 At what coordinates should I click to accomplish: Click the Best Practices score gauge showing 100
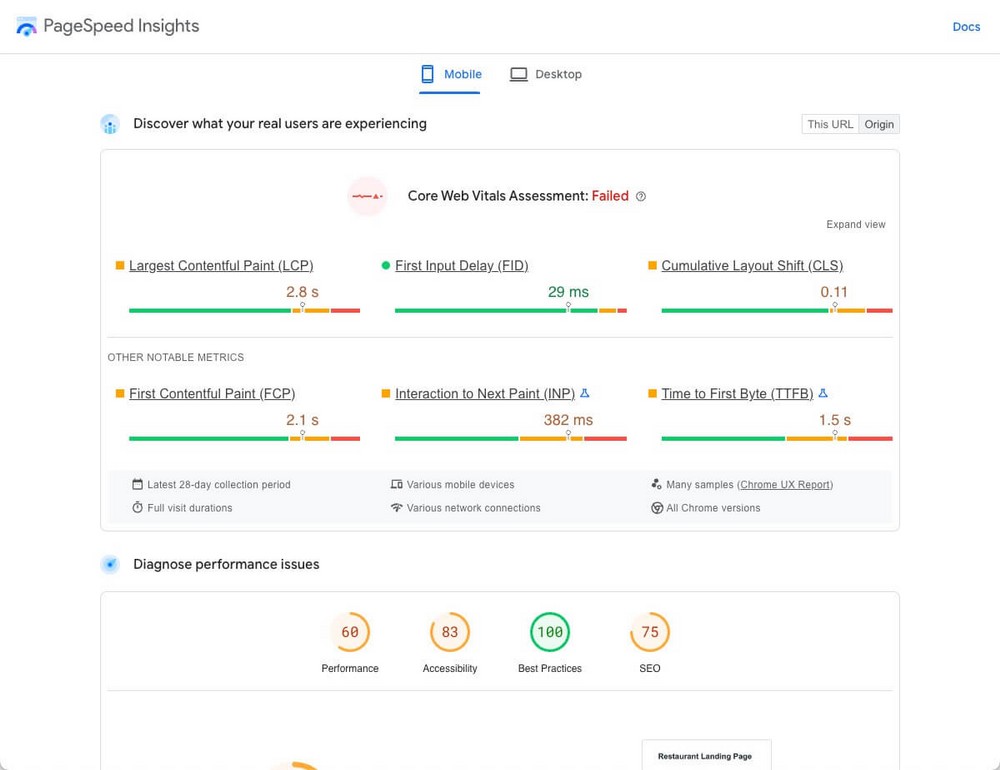550,632
